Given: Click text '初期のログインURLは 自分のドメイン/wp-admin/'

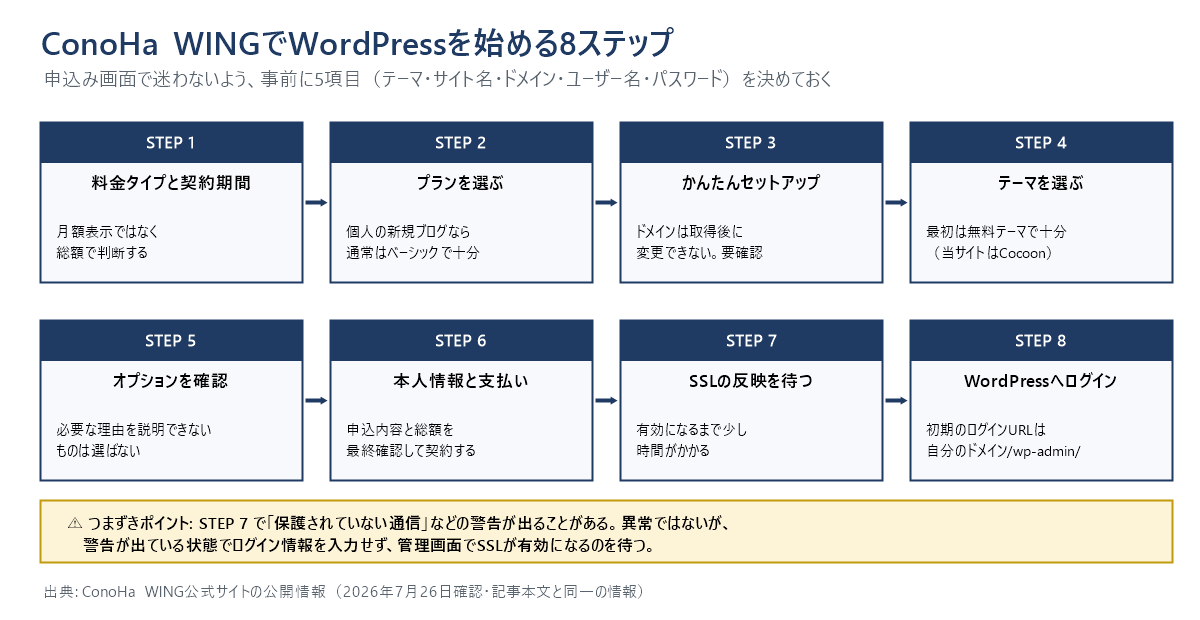Looking at the screenshot, I should click(x=1003, y=440).
